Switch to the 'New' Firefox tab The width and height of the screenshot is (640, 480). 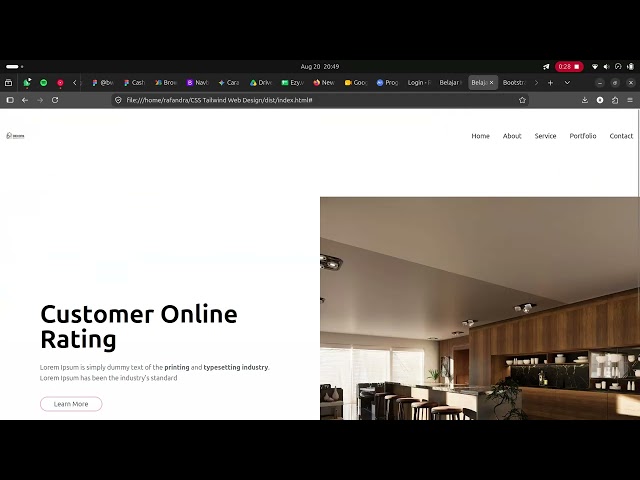pos(324,83)
